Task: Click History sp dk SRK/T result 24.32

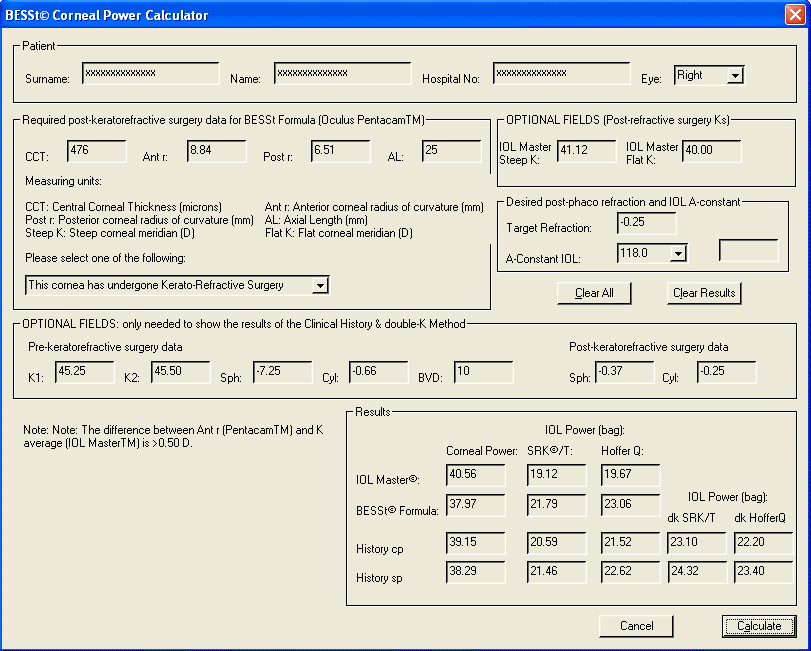Action: tap(697, 572)
